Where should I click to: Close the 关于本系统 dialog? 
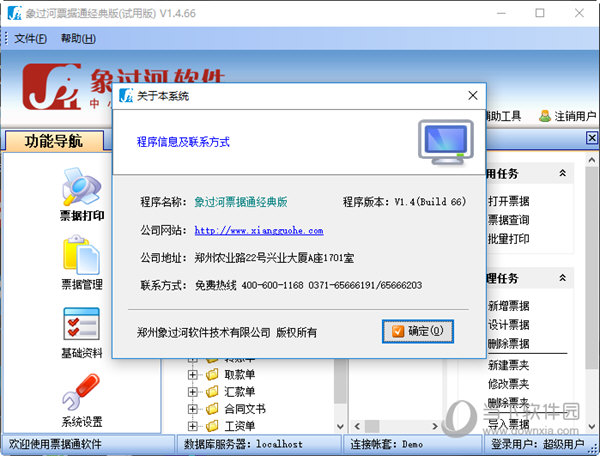point(473,96)
